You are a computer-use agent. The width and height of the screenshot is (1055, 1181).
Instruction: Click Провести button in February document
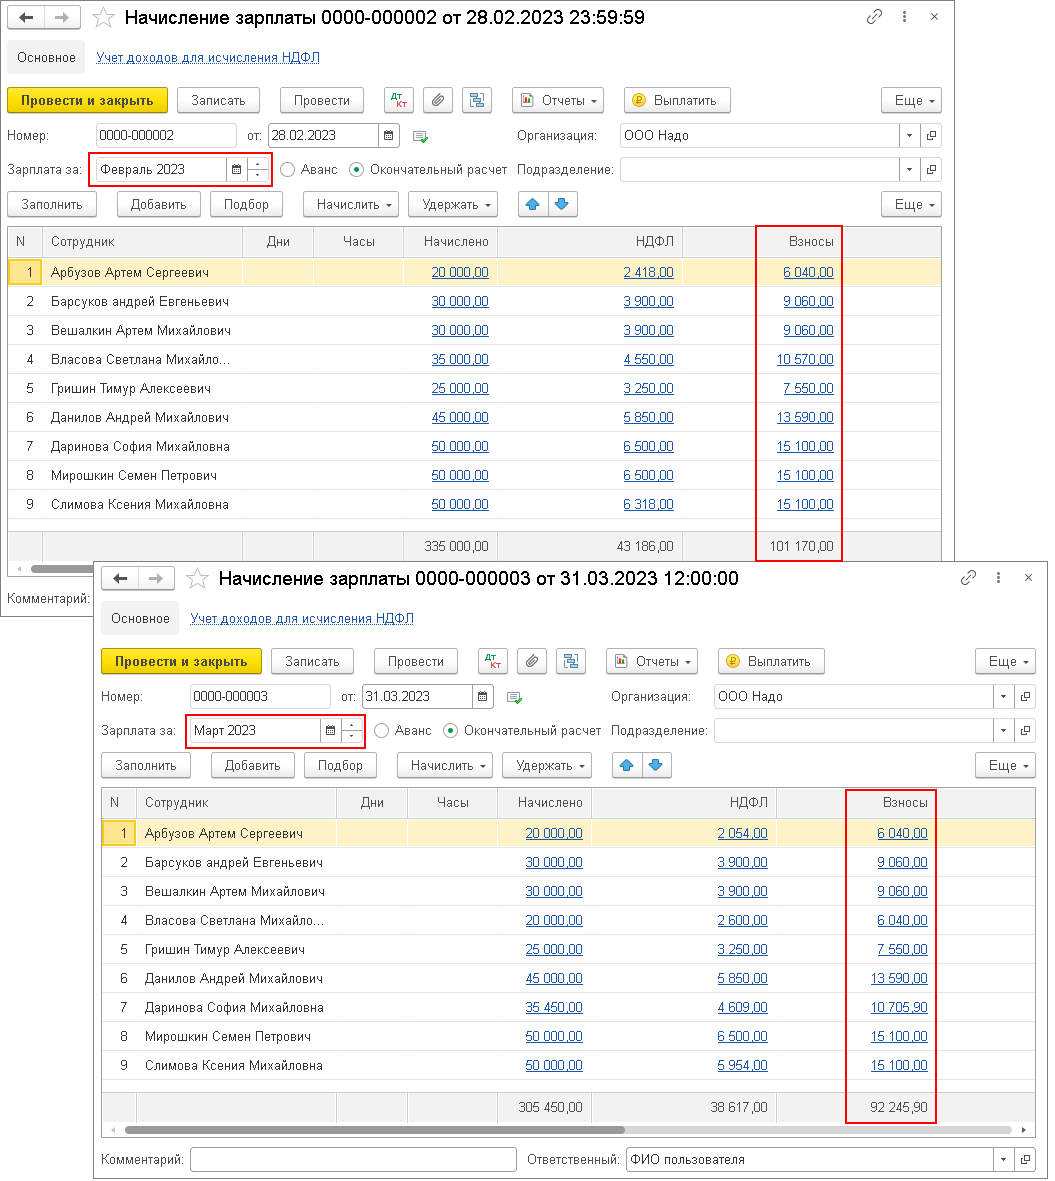tap(322, 100)
